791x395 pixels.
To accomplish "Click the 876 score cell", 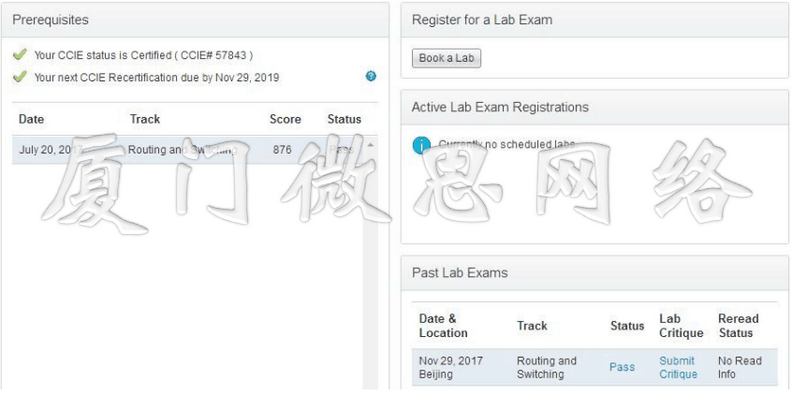I will point(282,150).
